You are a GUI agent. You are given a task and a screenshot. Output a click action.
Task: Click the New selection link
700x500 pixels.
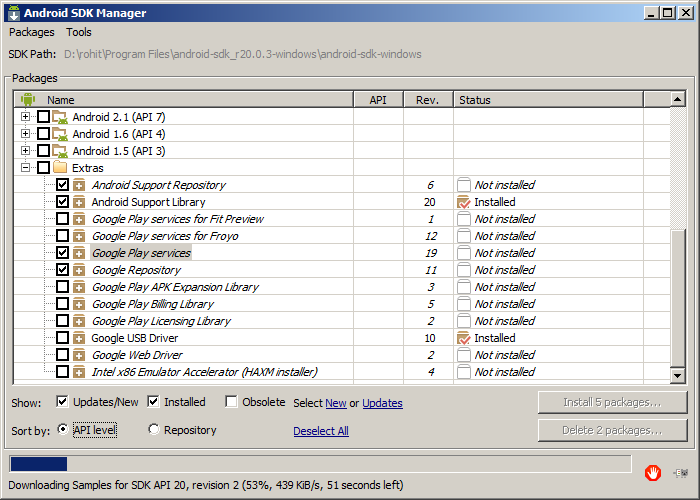point(336,403)
